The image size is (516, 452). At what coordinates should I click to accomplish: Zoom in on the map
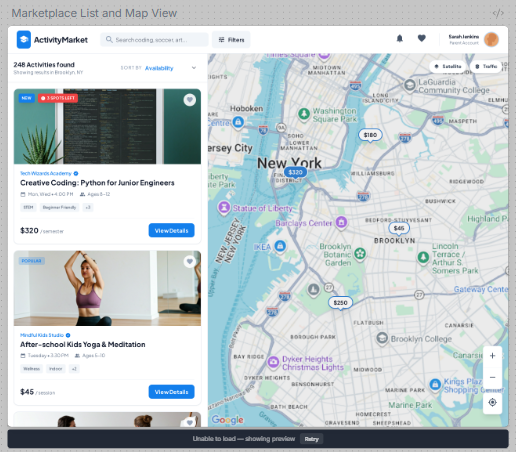[x=492, y=356]
